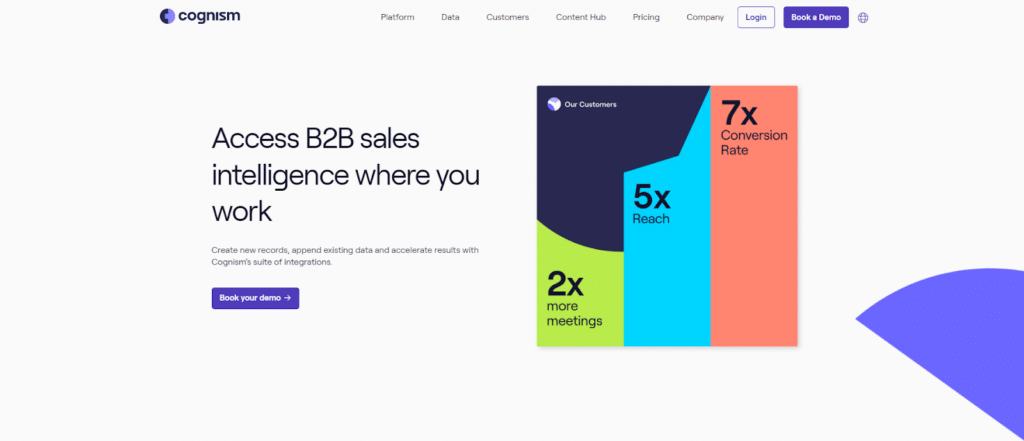Navigate to the Pricing page
1024x441 pixels.
(x=646, y=18)
